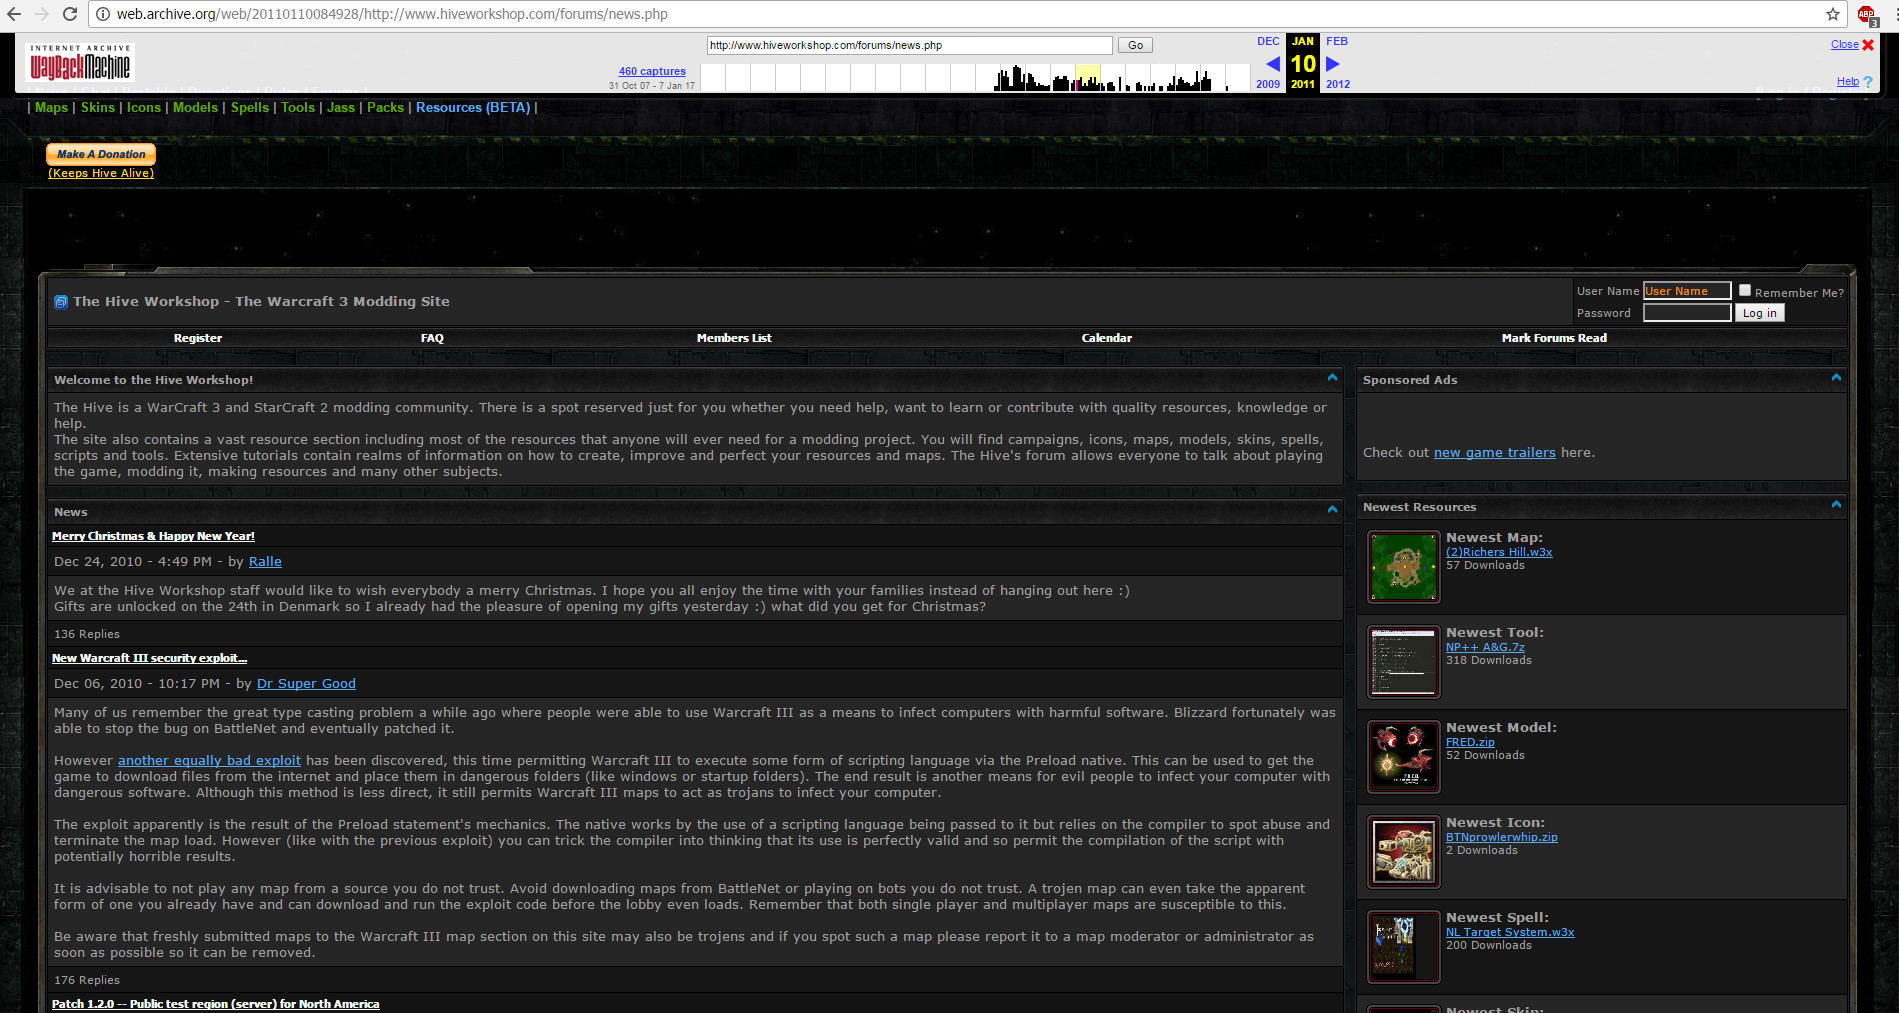Open the Calendar

click(x=1107, y=338)
